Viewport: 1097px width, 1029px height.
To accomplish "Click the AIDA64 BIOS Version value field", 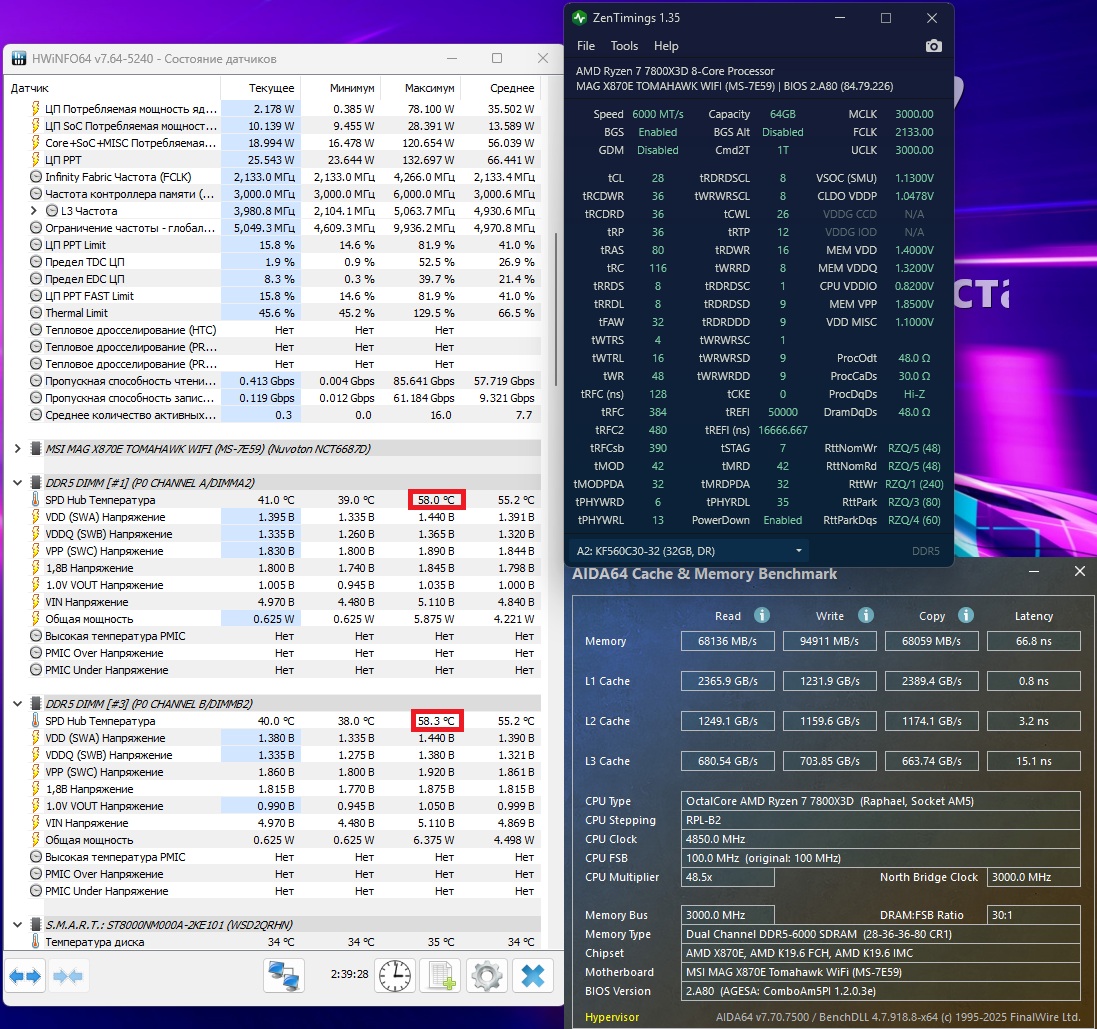I will pyautogui.click(x=881, y=991).
